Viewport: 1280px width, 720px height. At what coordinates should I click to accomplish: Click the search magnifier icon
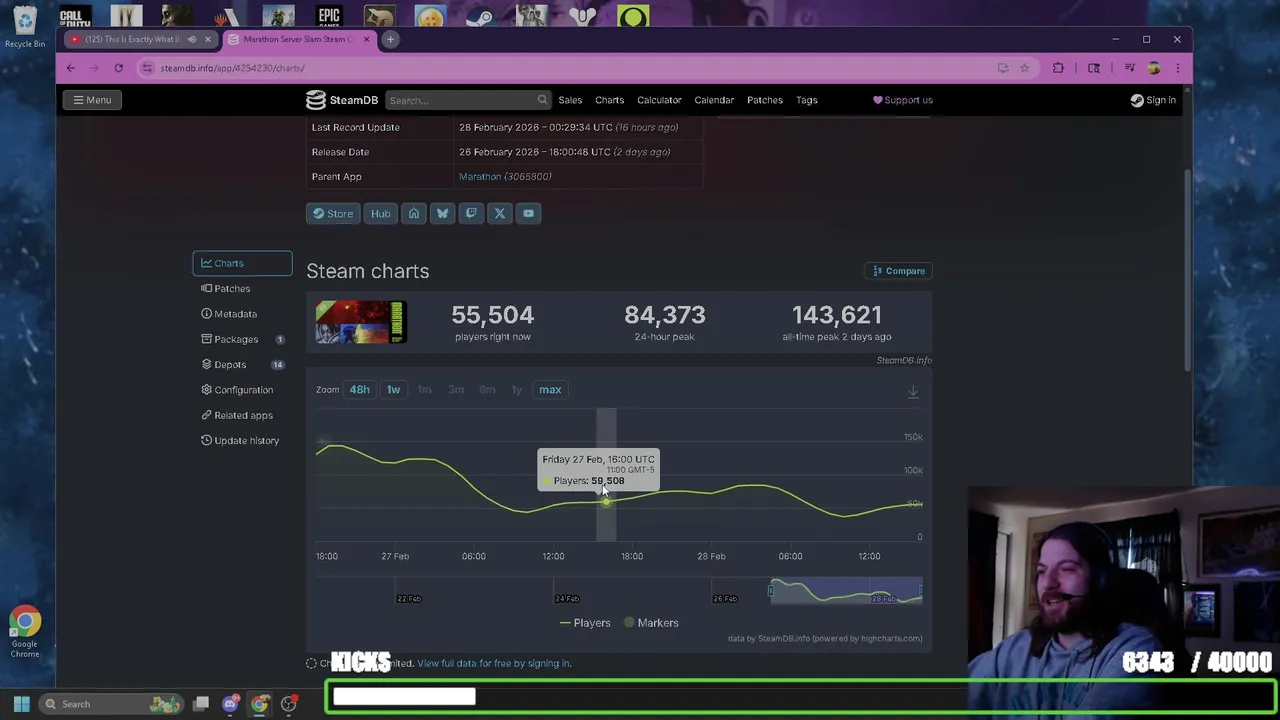click(542, 100)
